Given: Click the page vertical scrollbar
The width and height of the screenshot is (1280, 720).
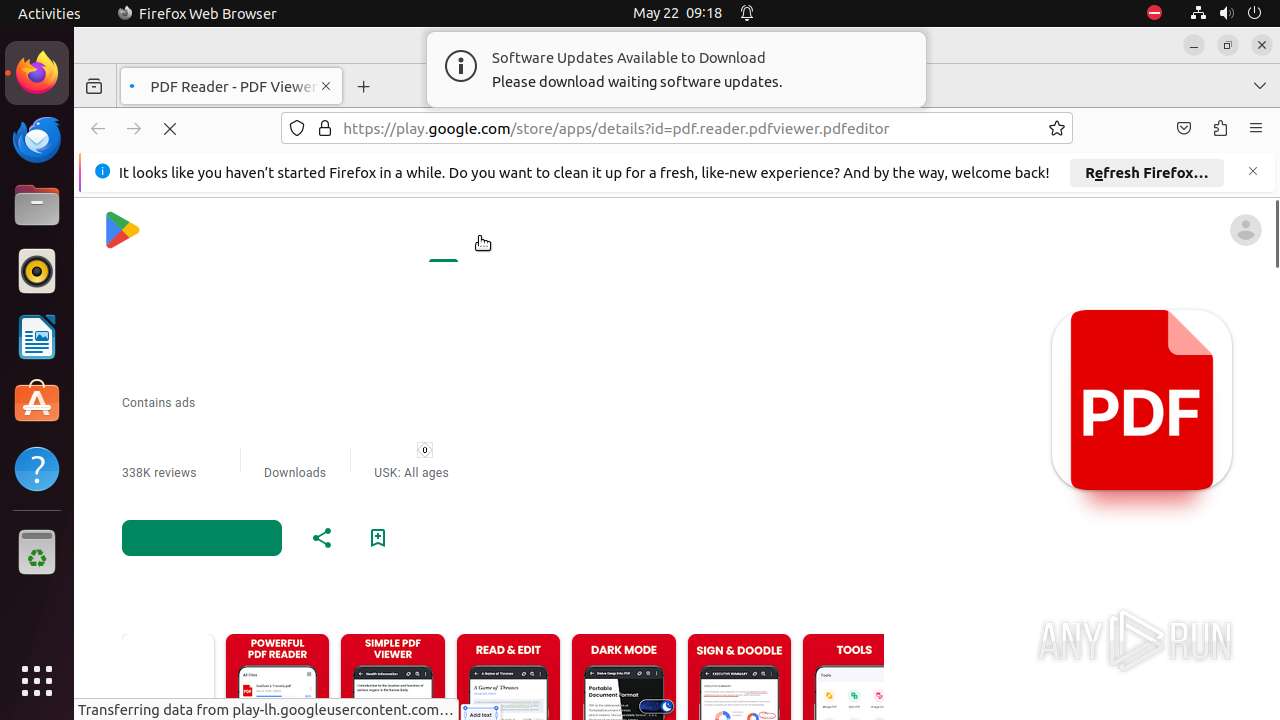Looking at the screenshot, I should [x=1276, y=234].
